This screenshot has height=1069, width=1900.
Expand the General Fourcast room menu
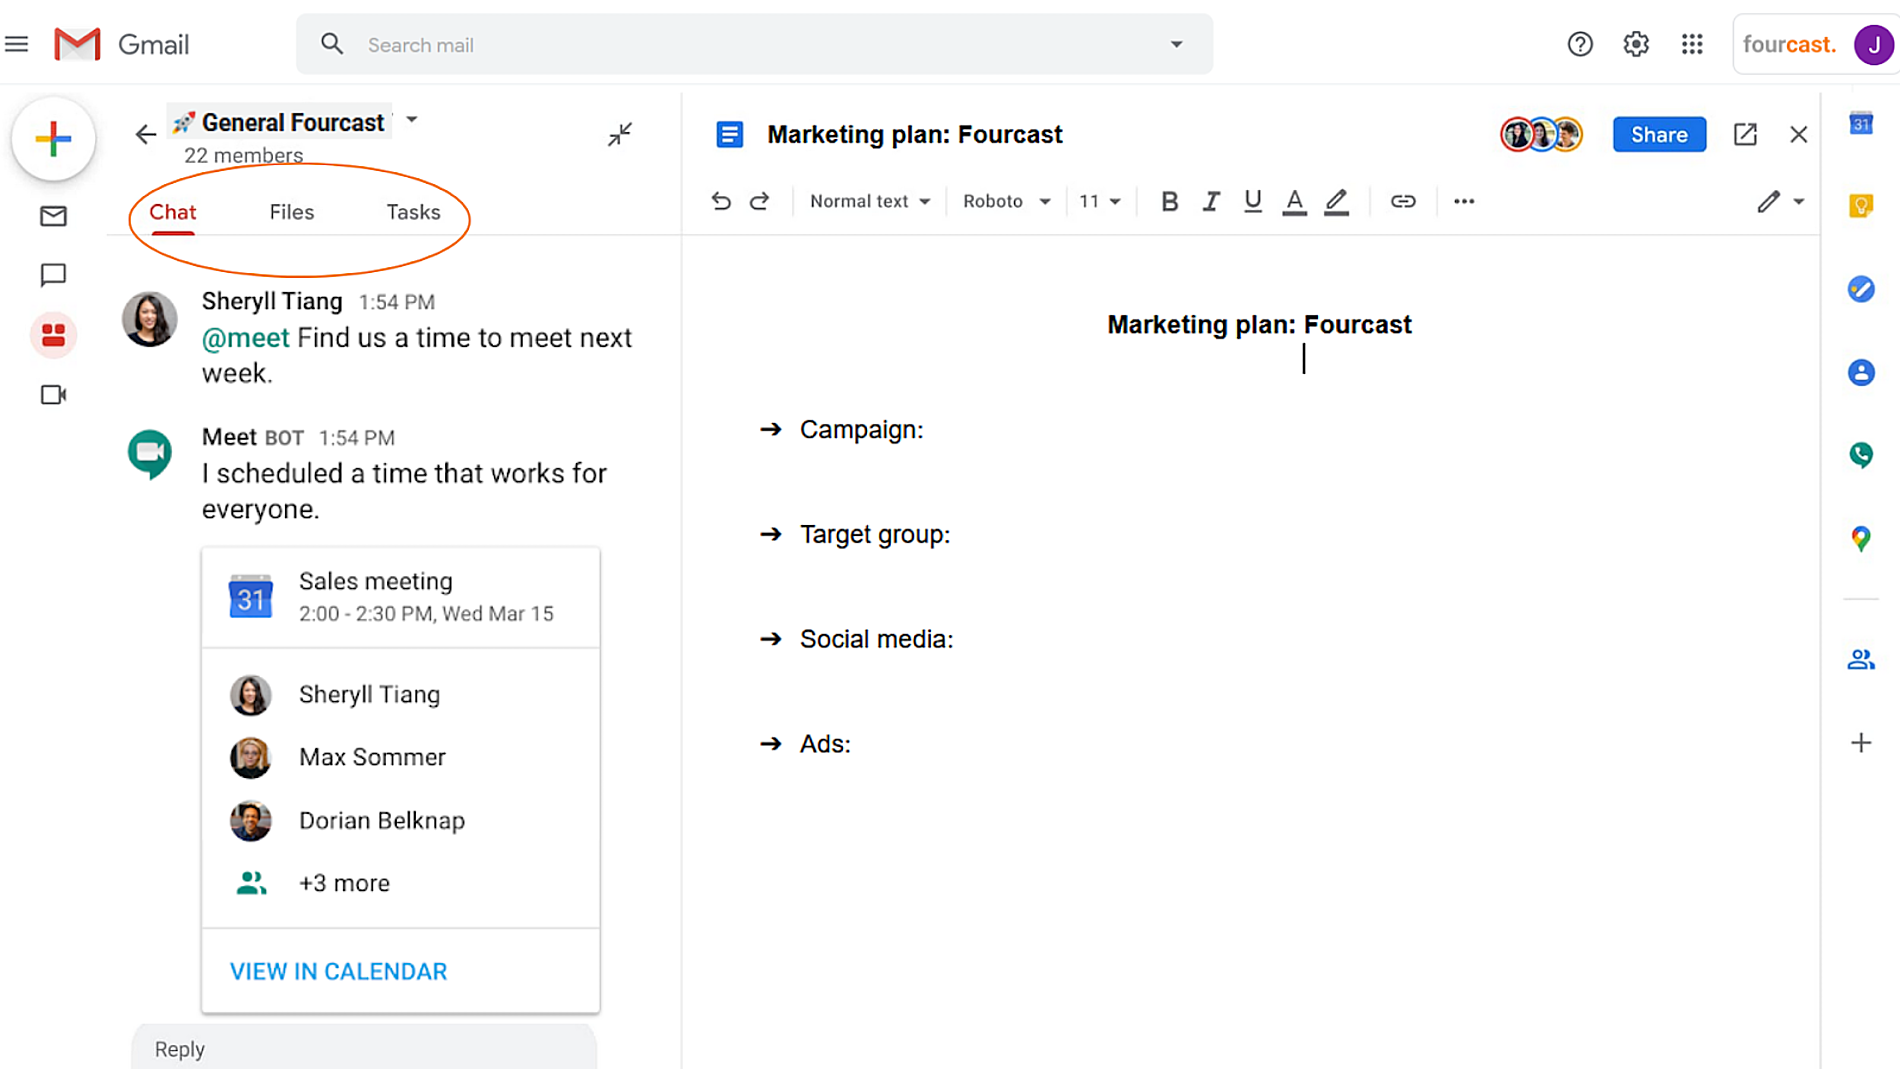point(412,120)
